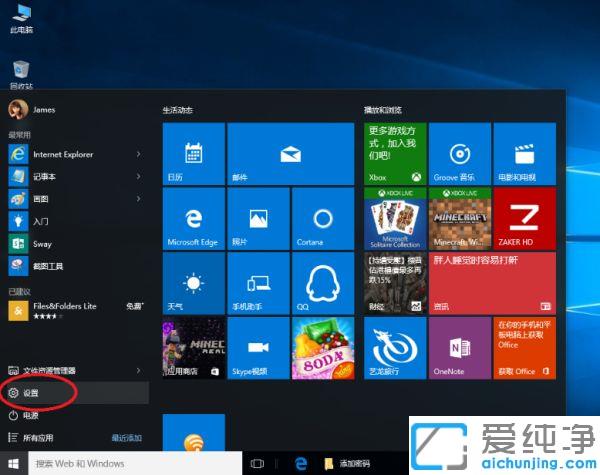Click the 生活动态 group heading

[x=178, y=110]
